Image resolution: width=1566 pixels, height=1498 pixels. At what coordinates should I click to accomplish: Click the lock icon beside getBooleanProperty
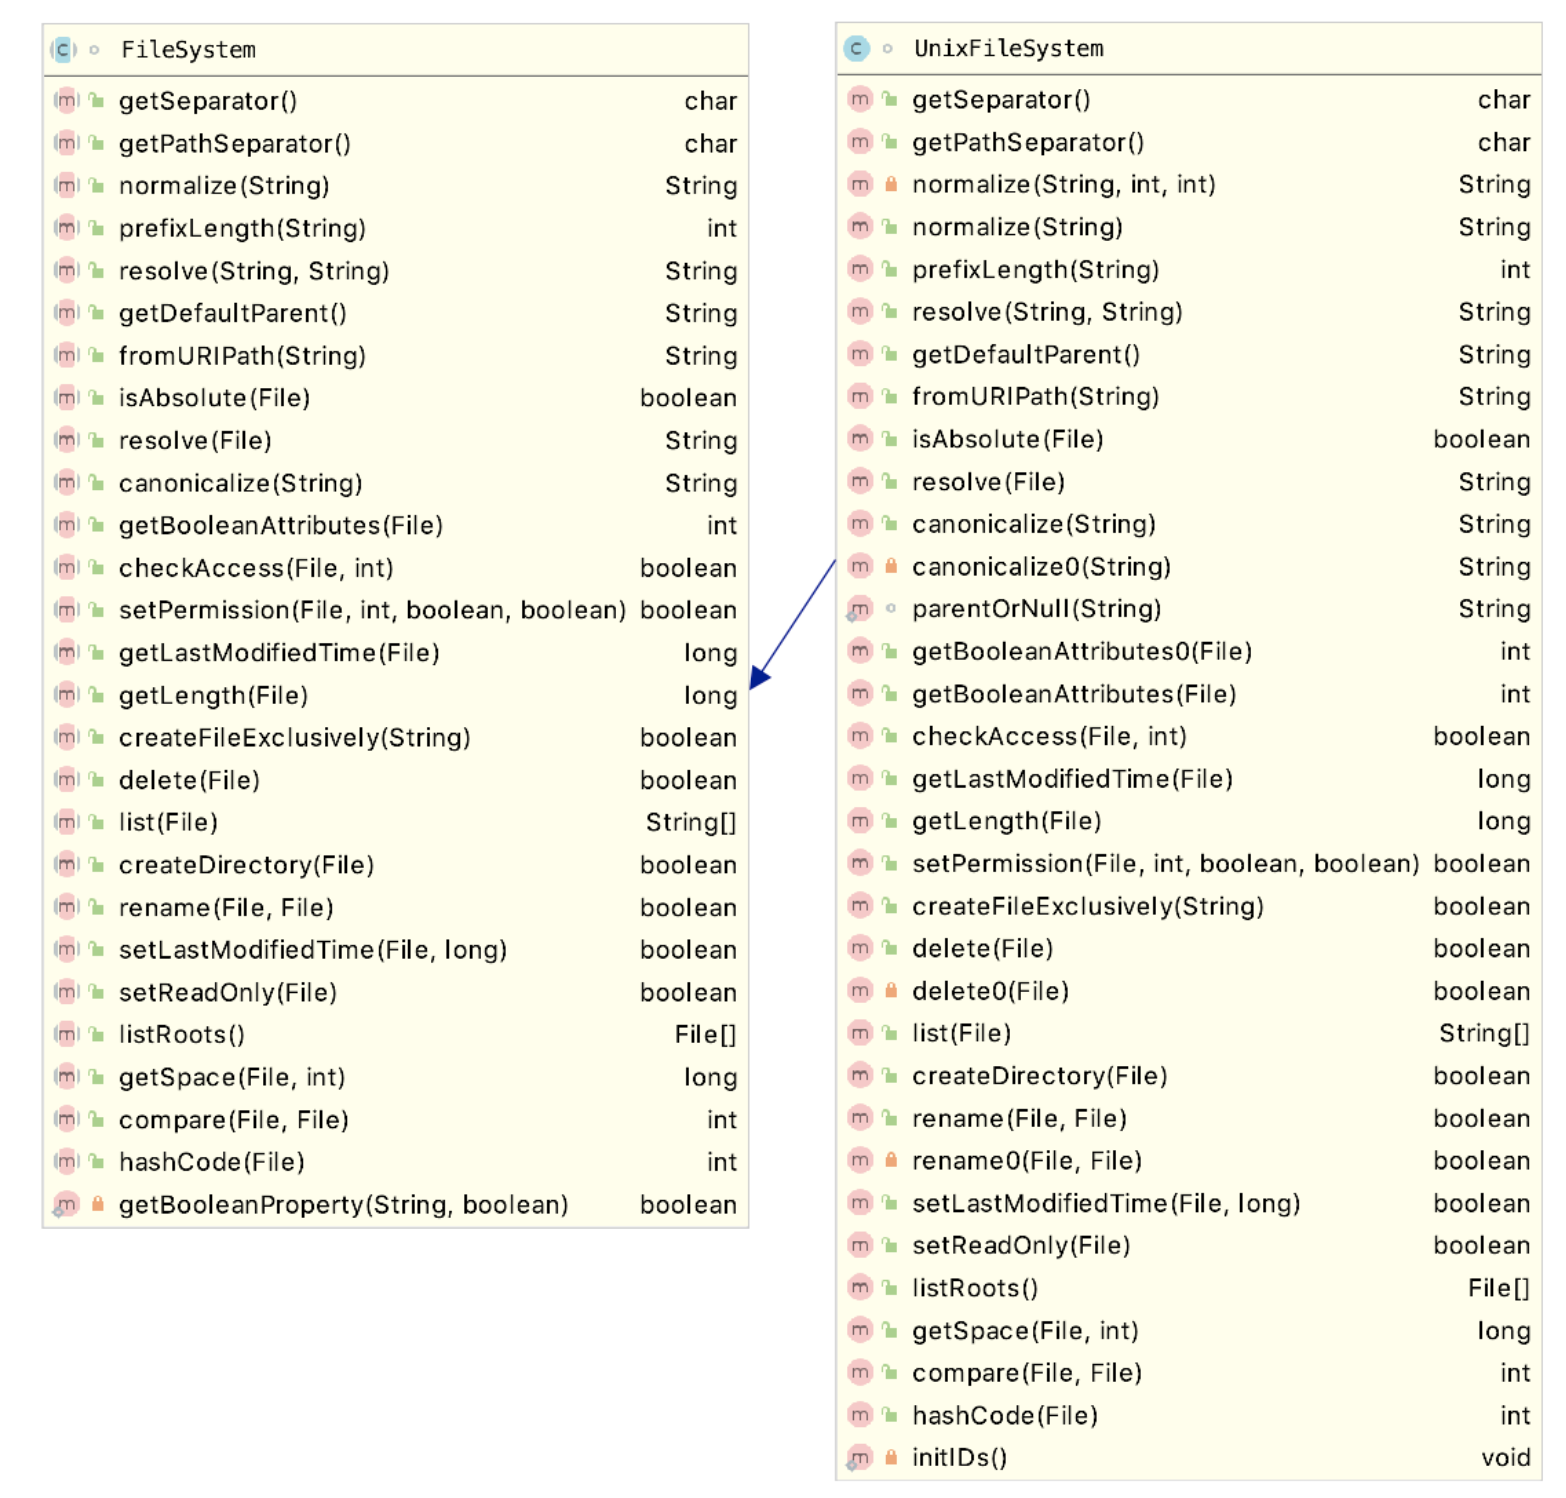pos(97,1204)
